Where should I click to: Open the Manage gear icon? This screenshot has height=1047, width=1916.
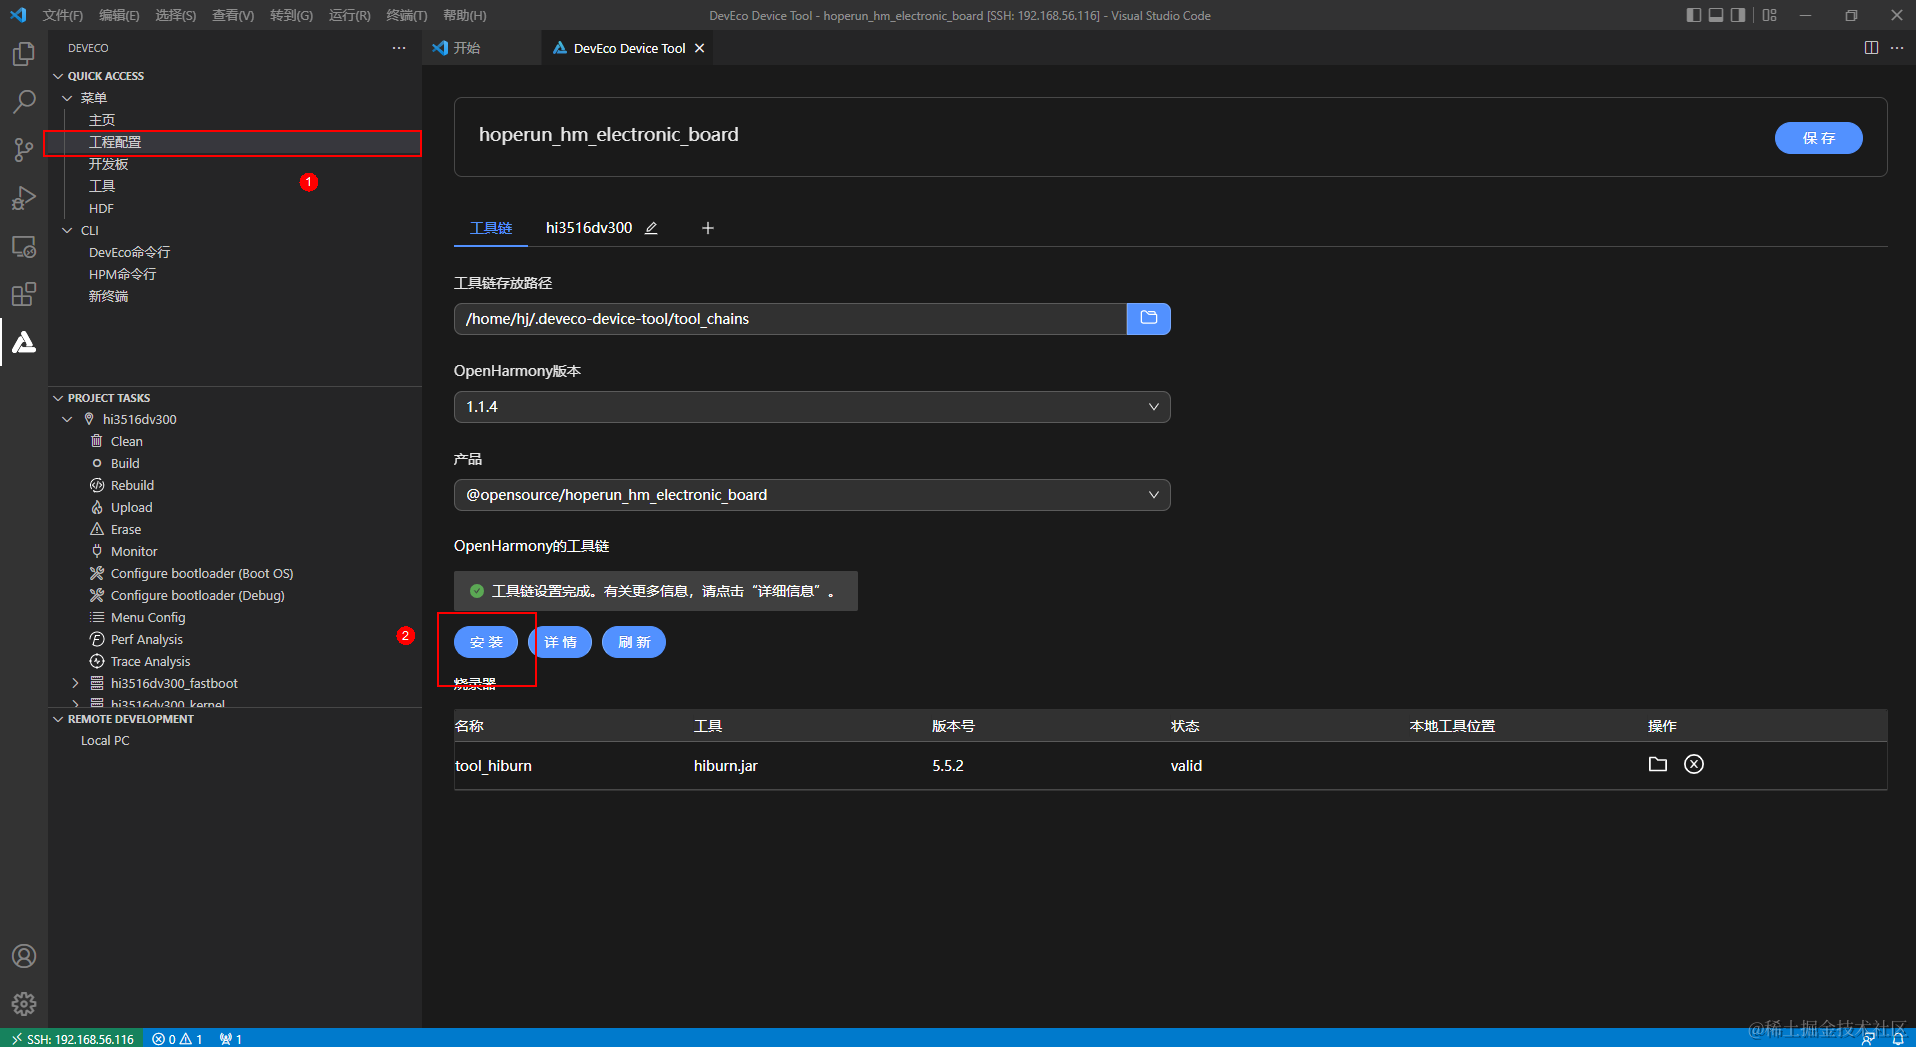click(24, 1003)
